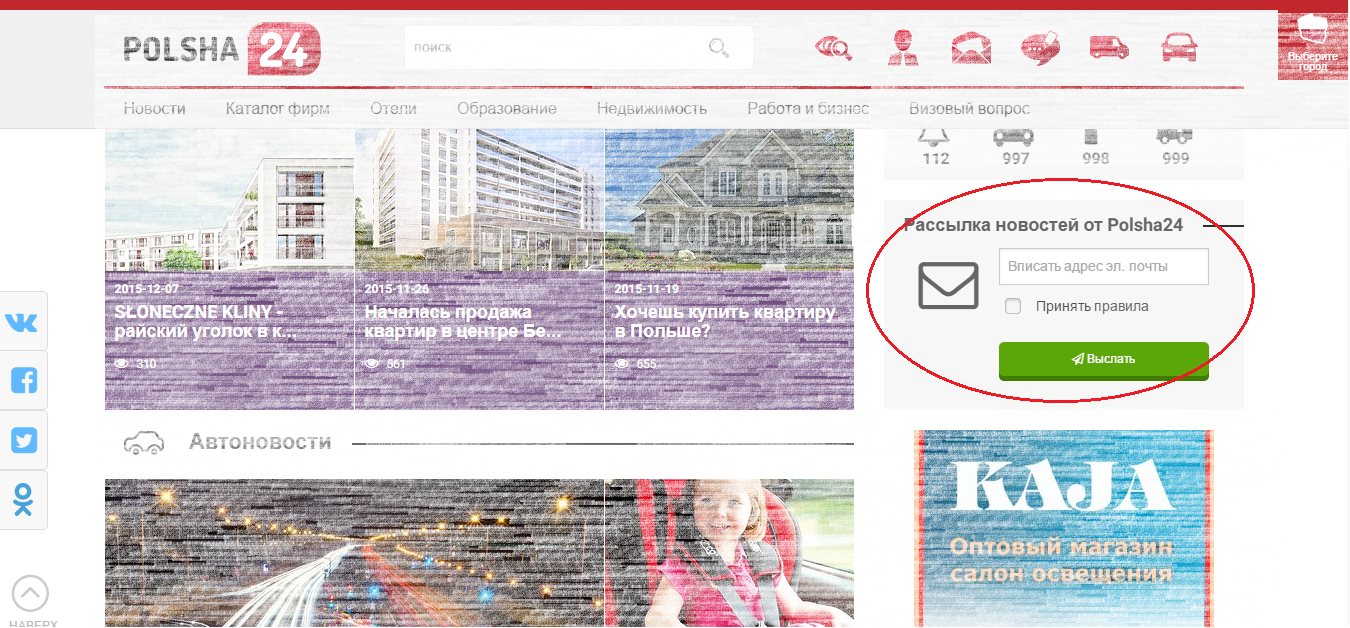
Task: Open the Выберите город city selector
Action: tap(1312, 45)
